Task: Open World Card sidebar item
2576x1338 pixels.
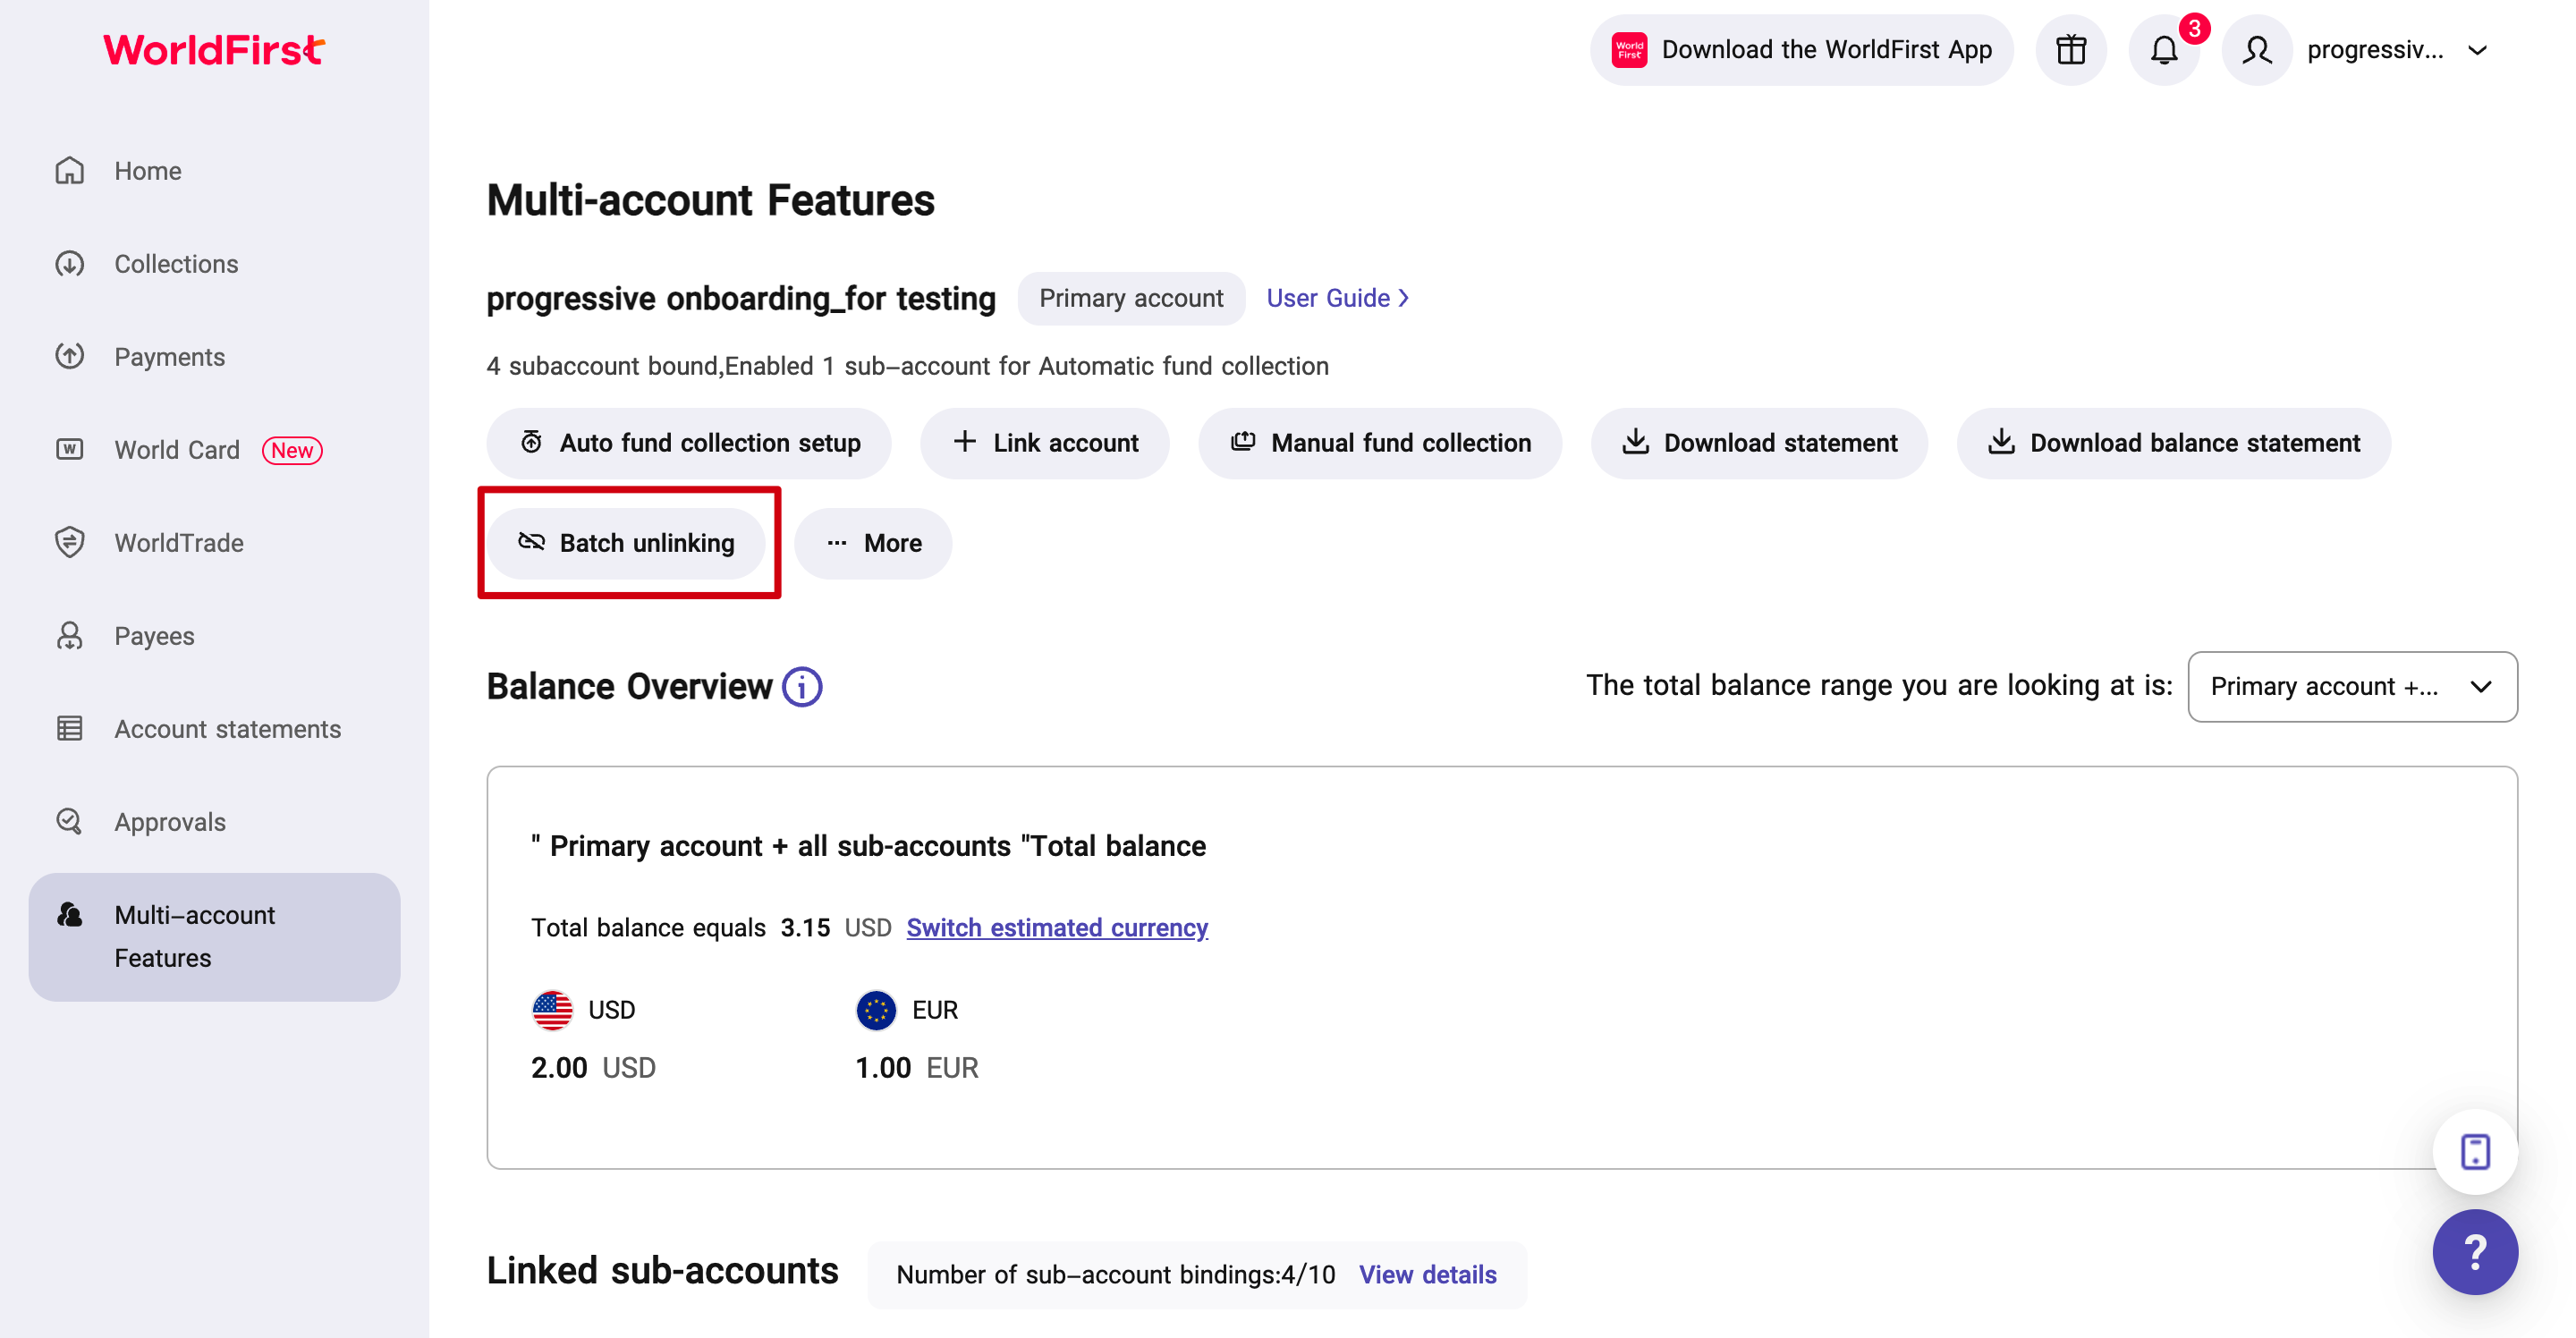Action: tap(177, 450)
